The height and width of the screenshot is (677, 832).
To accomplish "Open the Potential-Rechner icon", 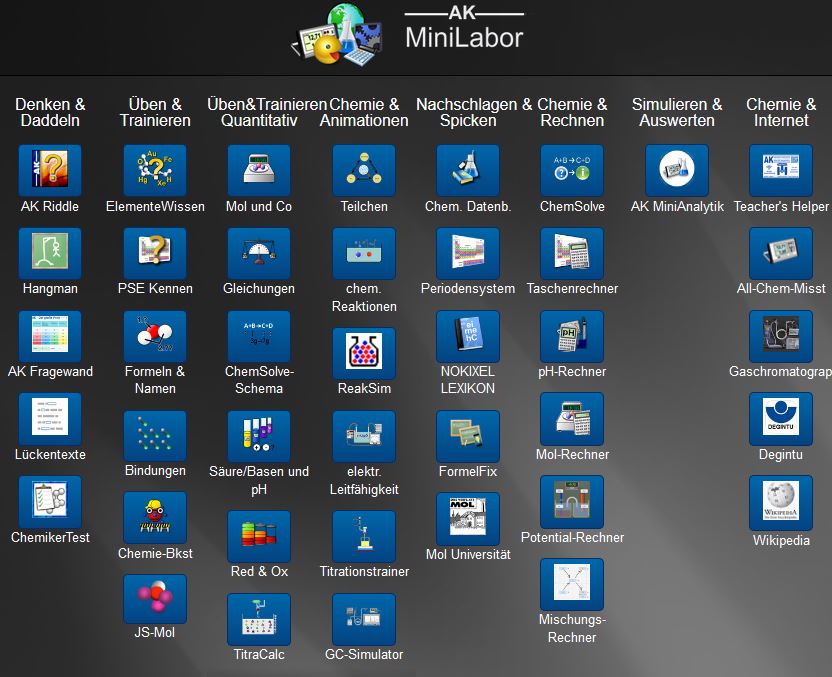I will (x=572, y=501).
